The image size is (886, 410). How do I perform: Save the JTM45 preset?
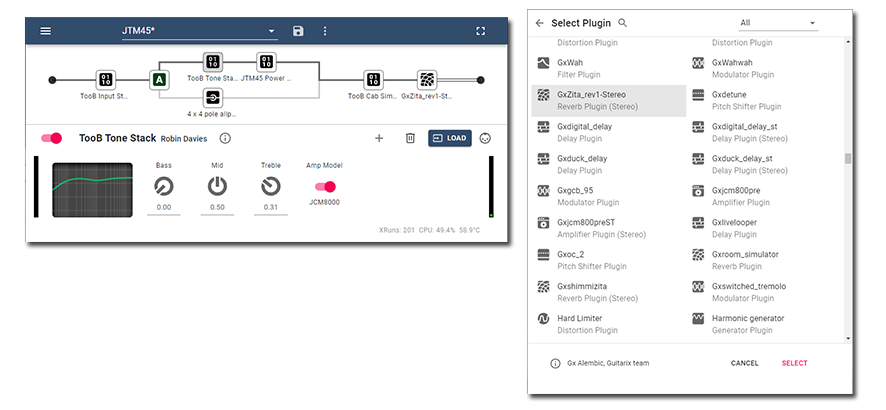coord(298,31)
